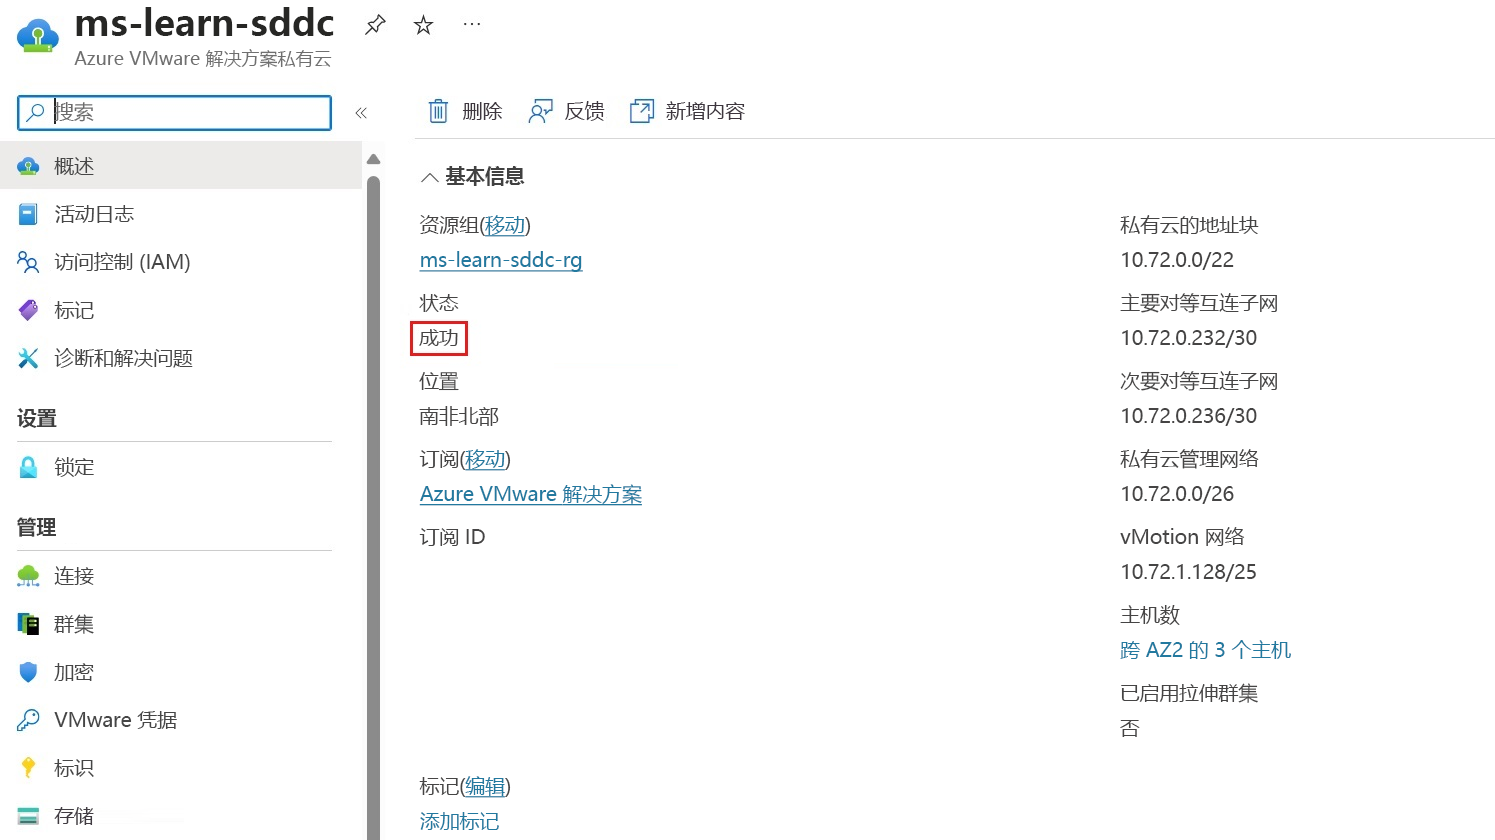Open subscription Azure VMware 解决方案
Viewport: 1495px width, 840px height.
[x=531, y=494]
